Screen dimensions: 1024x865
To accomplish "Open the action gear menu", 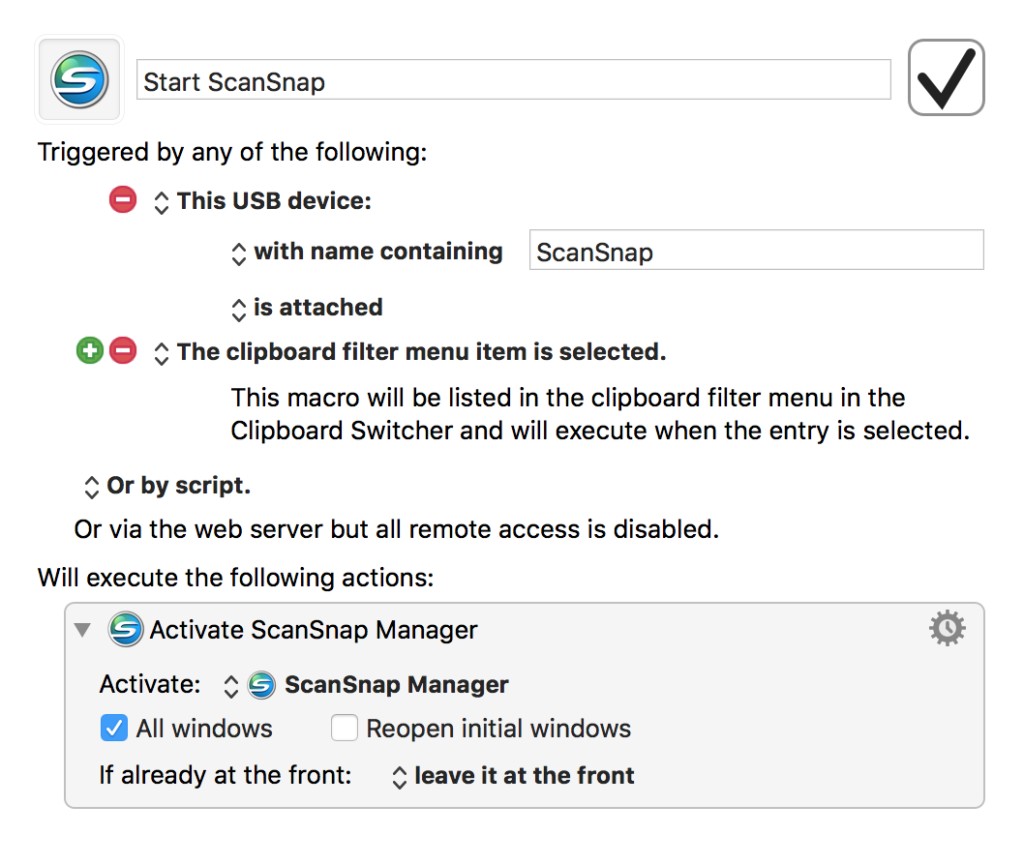I will 947,628.
